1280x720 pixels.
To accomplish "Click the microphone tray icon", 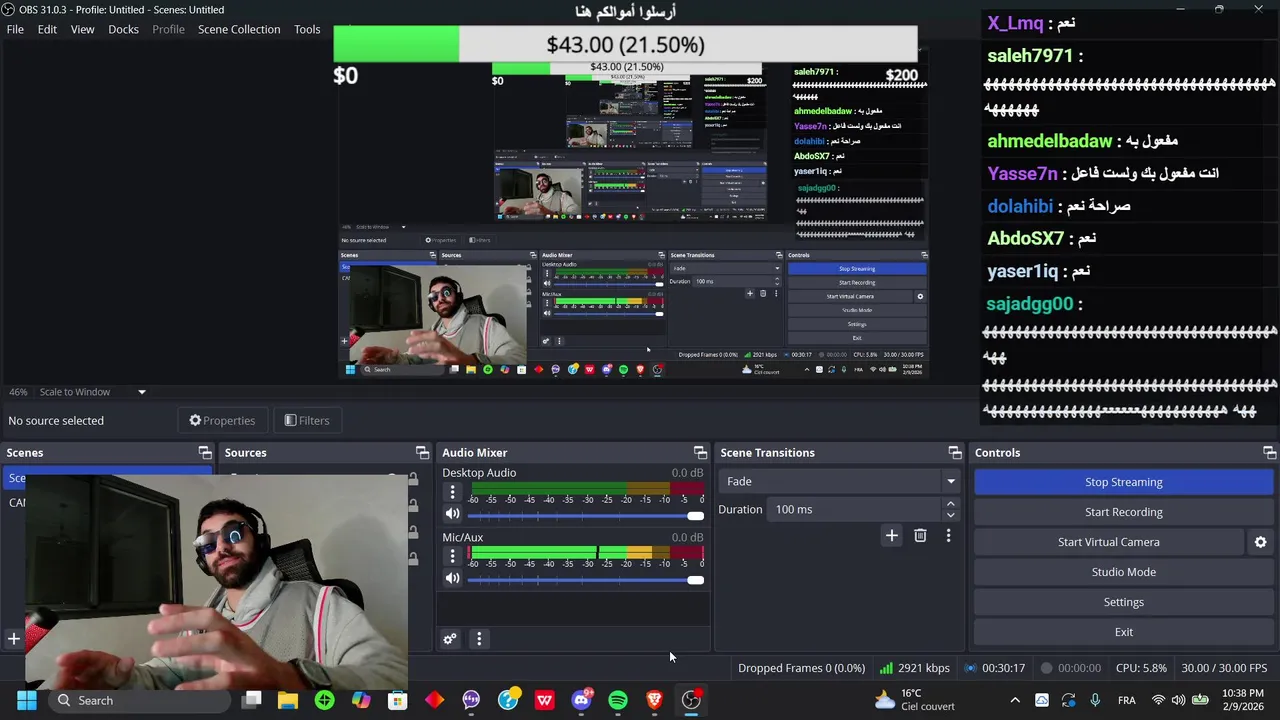I will coord(1095,700).
